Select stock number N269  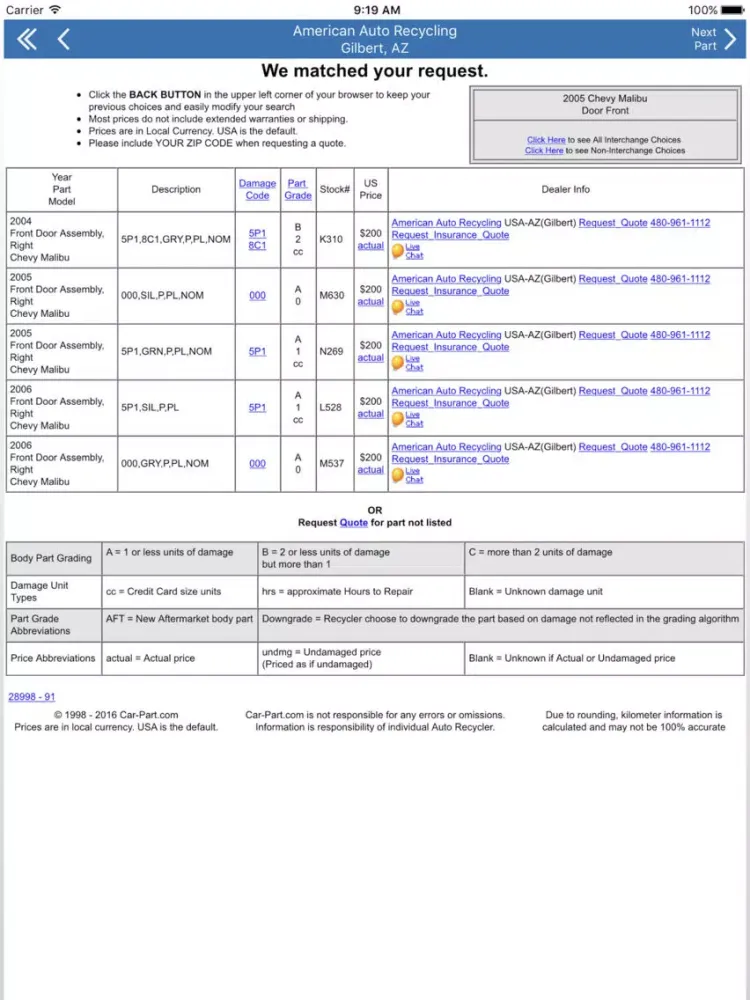[x=331, y=351]
